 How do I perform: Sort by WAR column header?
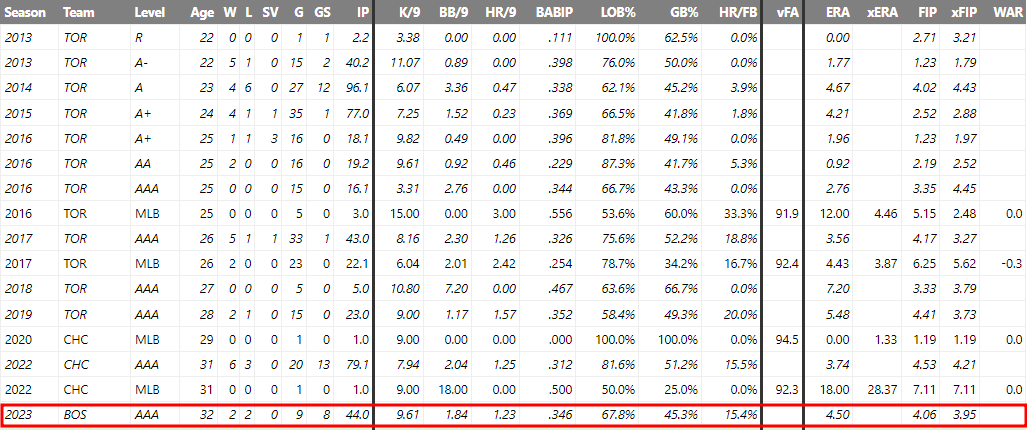pos(1006,12)
